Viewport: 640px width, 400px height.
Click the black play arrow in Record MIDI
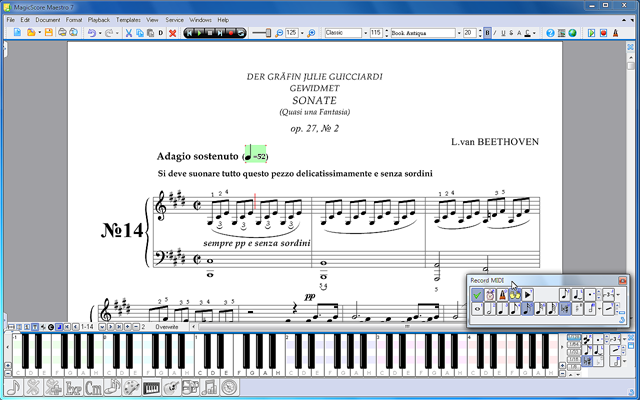click(527, 294)
